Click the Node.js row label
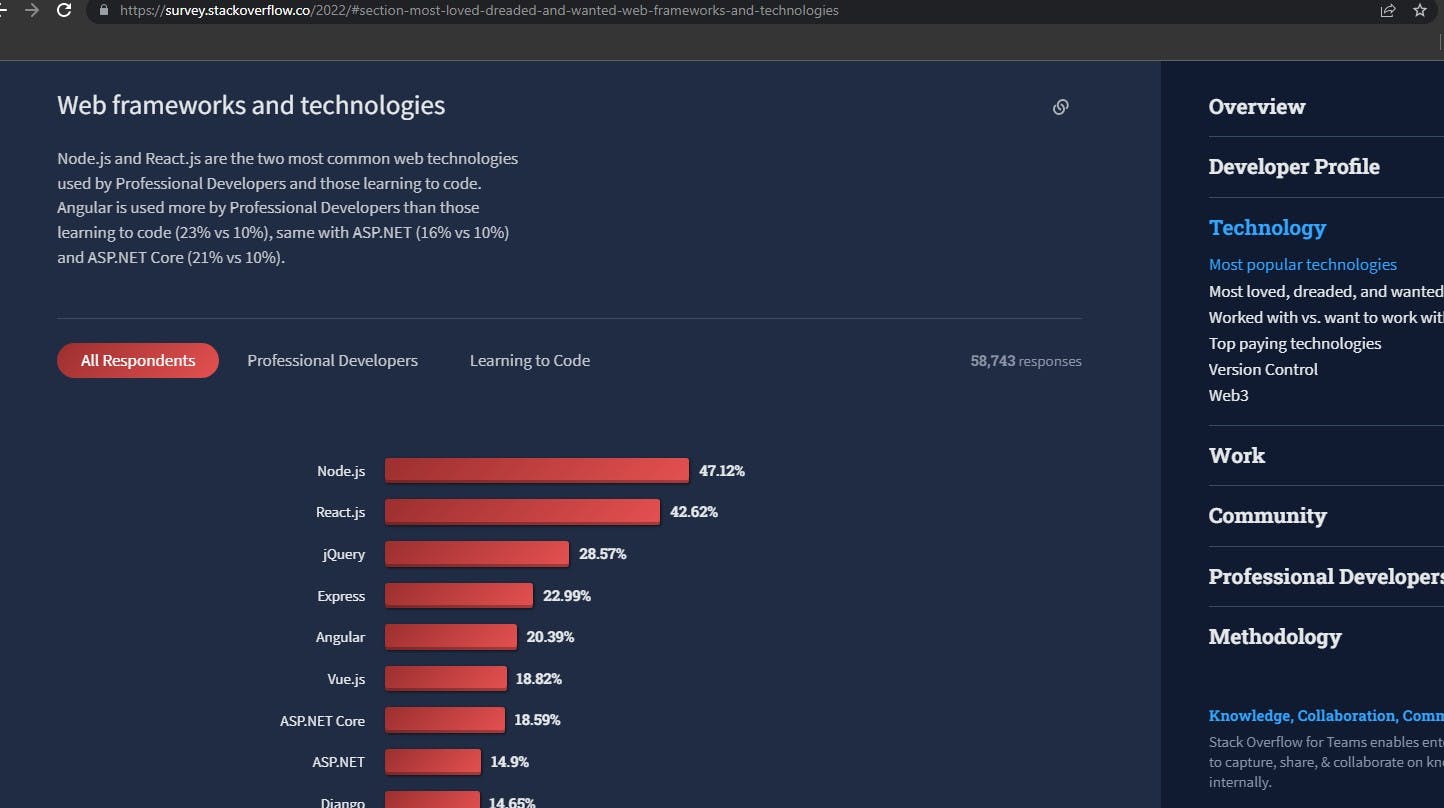The height and width of the screenshot is (808, 1444). pos(341,471)
